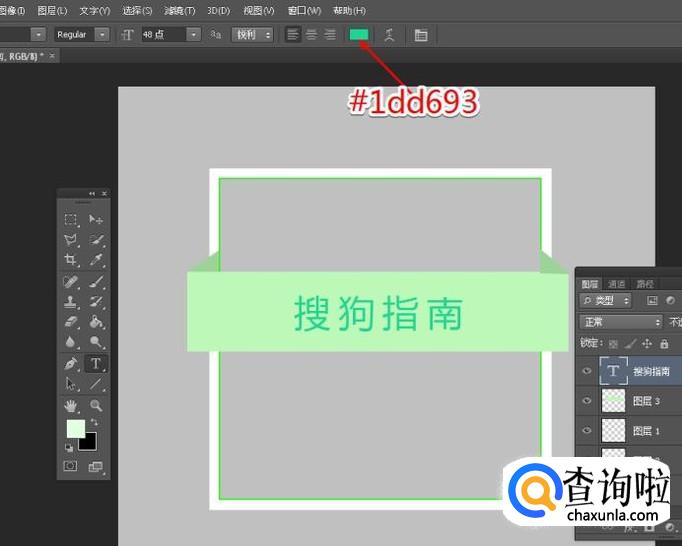
Task: Left align text in options bar
Action: pyautogui.click(x=293, y=34)
